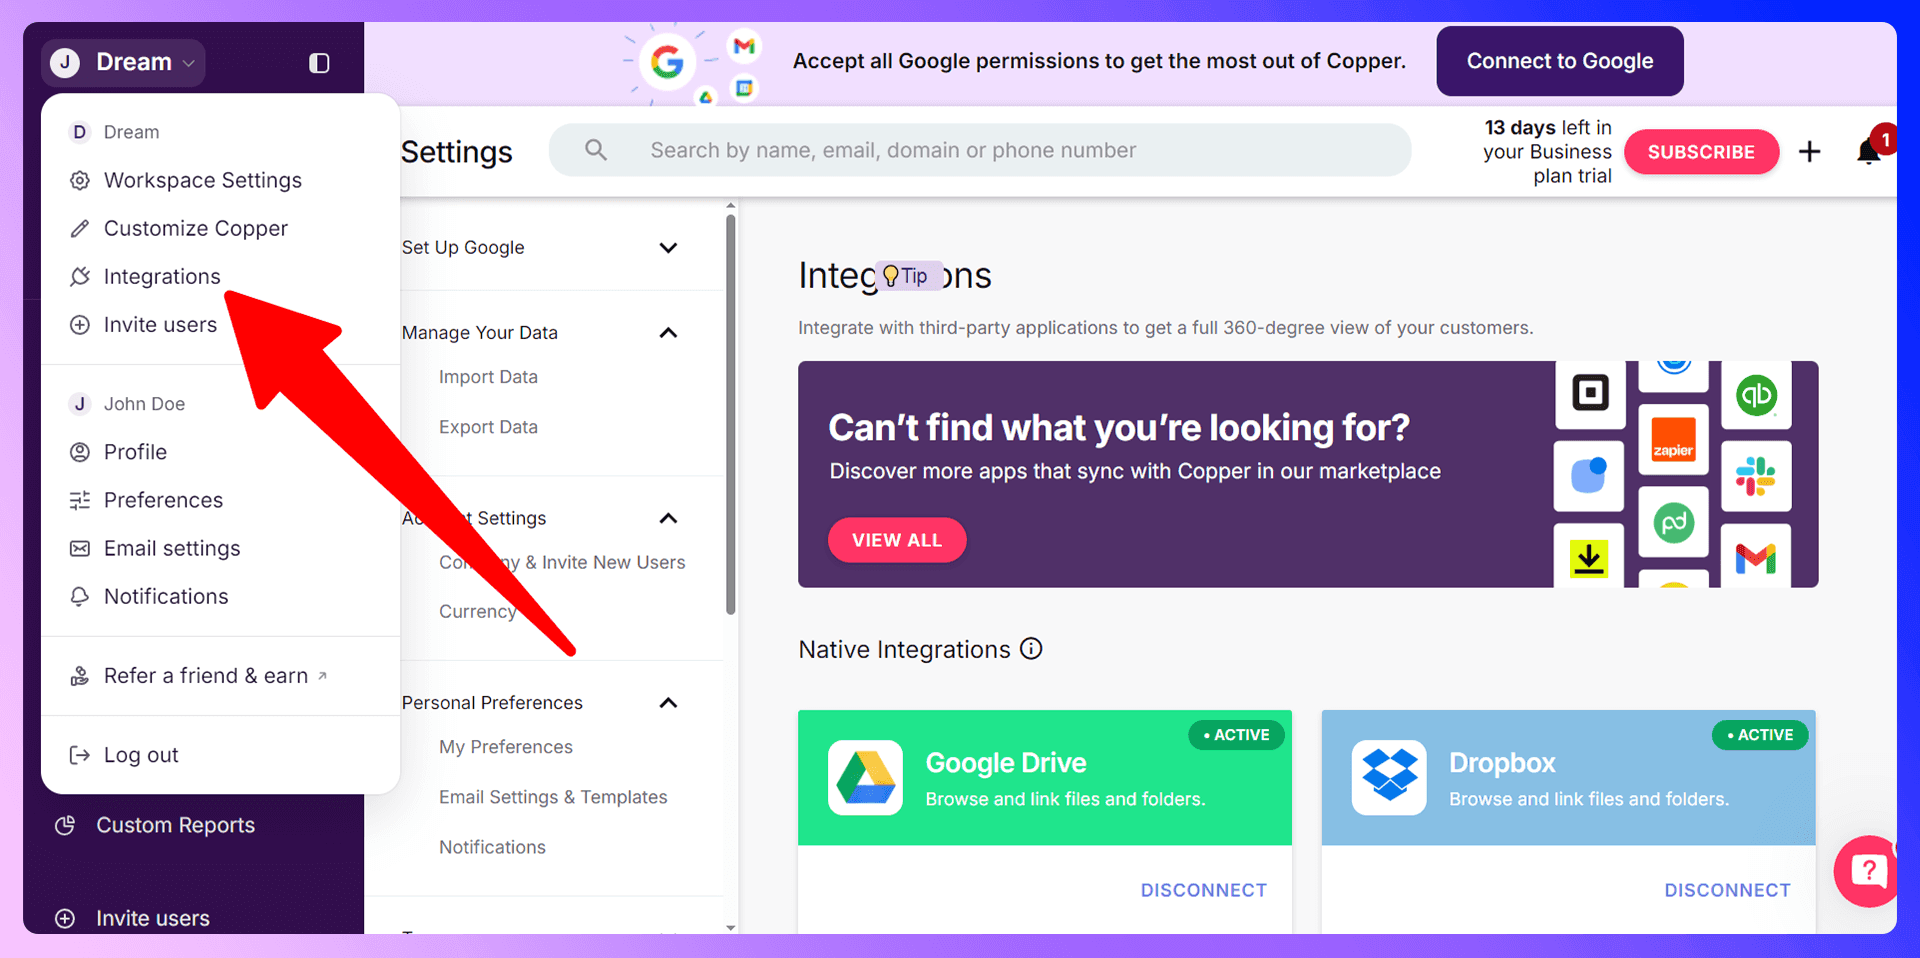Open Profile menu entry
Screen dimensions: 1920x958
(x=135, y=452)
